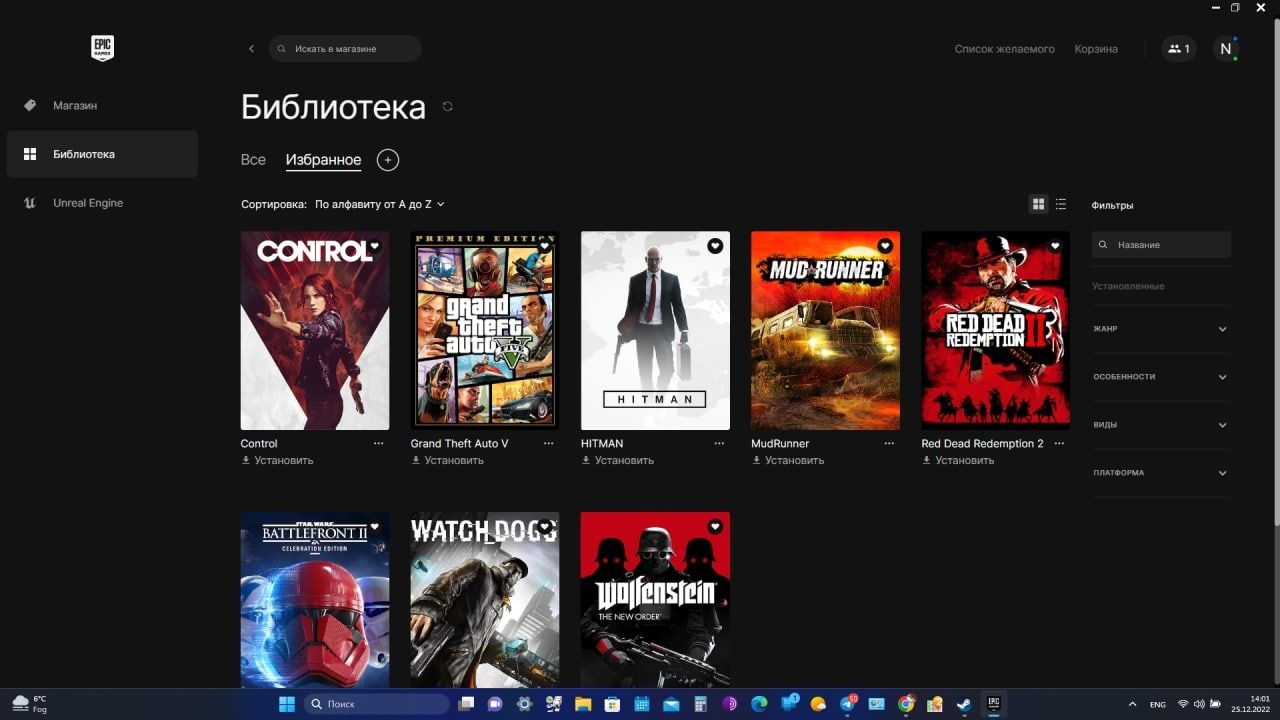Open File Explorer from the taskbar
The image size is (1280, 720).
(x=583, y=704)
